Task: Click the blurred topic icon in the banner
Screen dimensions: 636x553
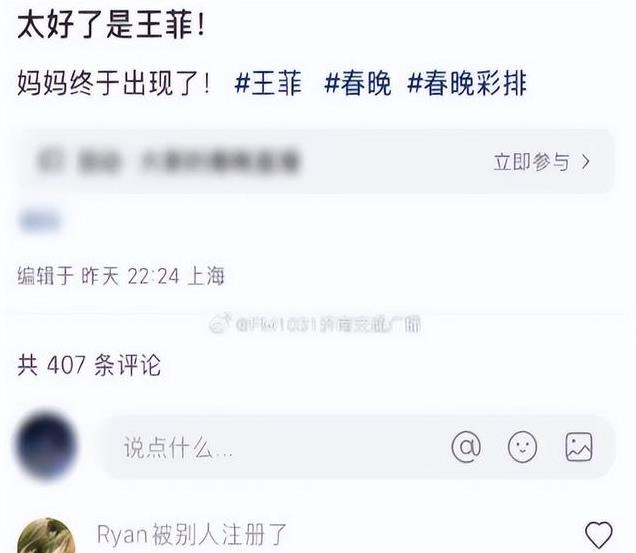Action: coord(50,161)
